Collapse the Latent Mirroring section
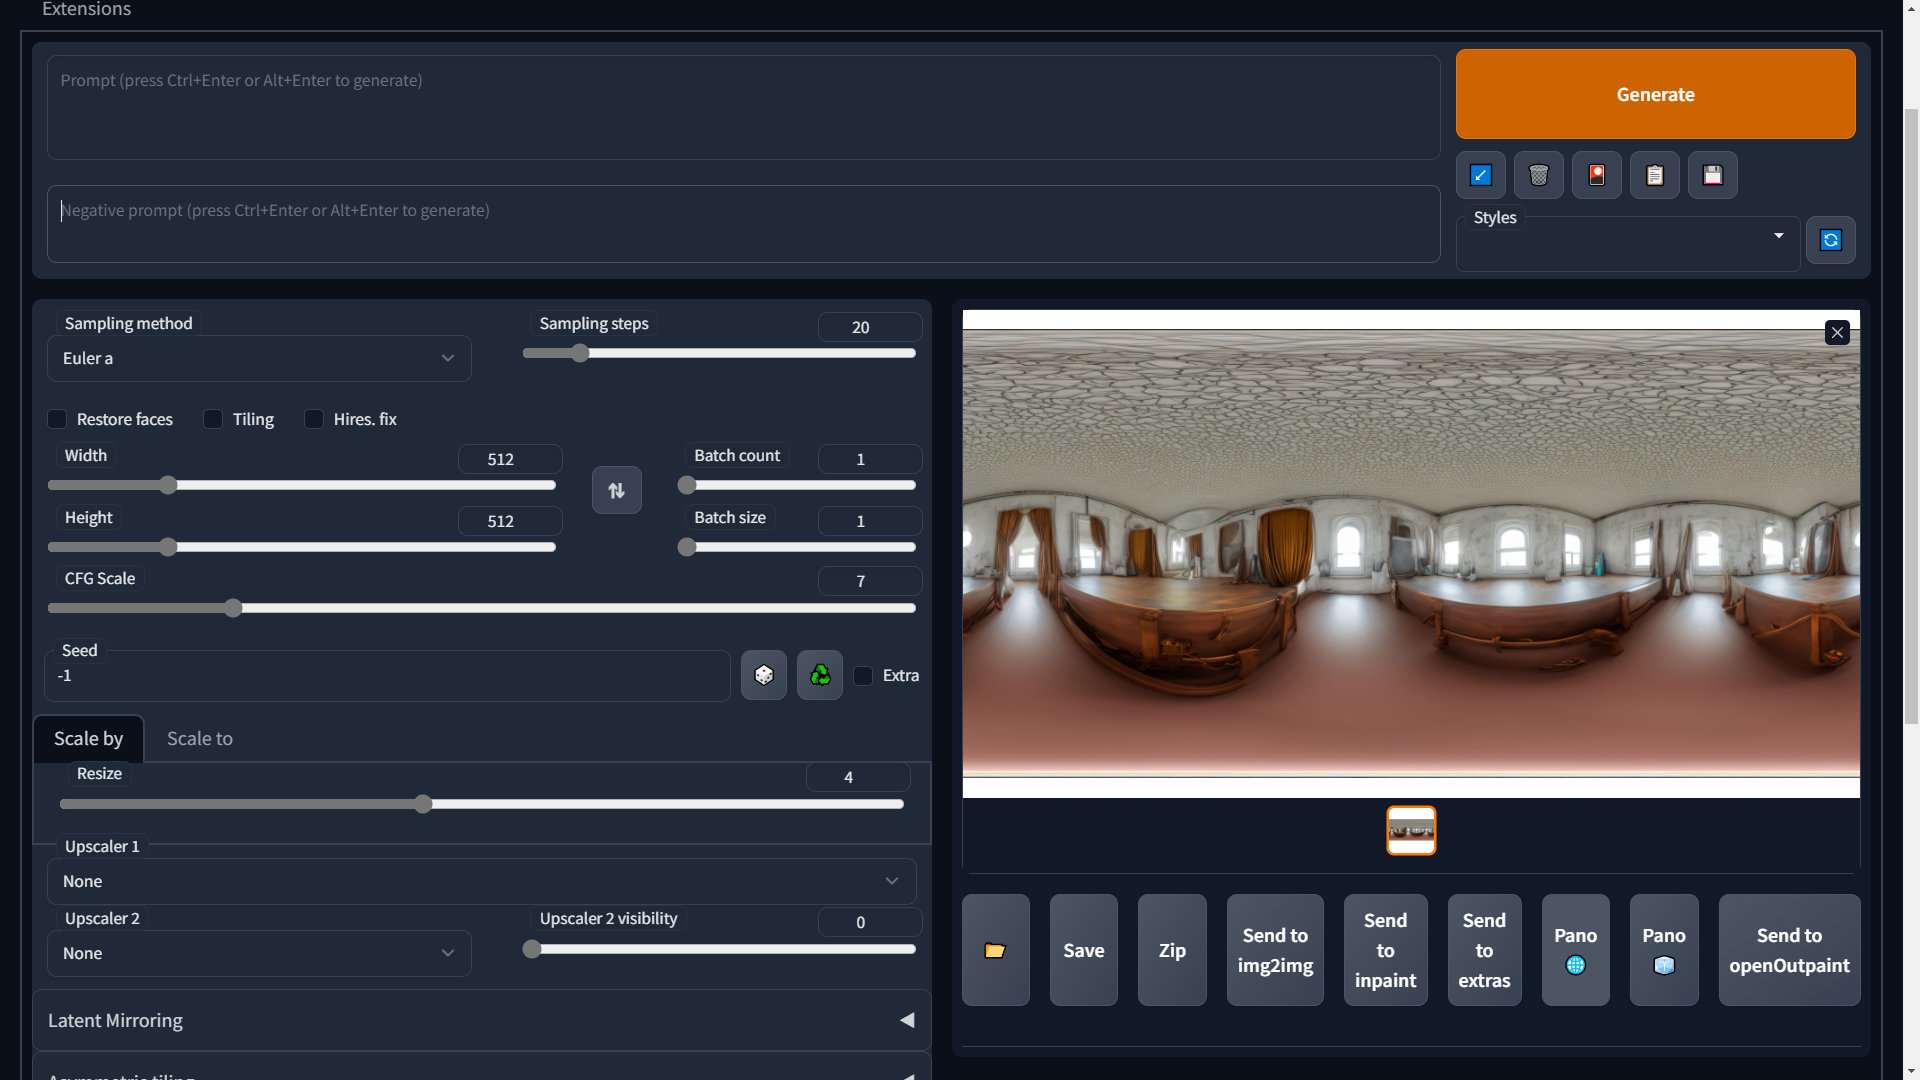Viewport: 1920px width, 1080px height. point(907,1020)
